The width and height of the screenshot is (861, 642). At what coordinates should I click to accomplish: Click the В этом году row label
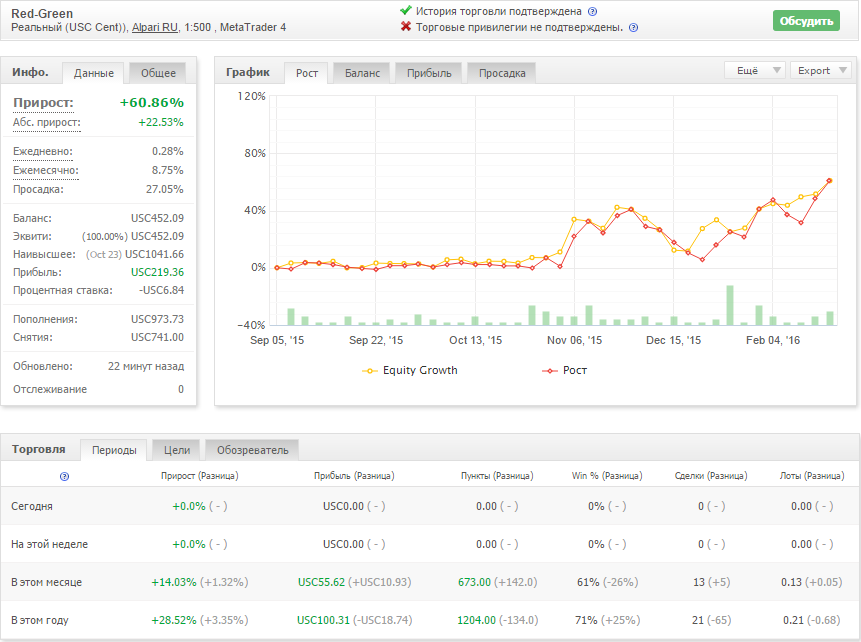(40, 620)
